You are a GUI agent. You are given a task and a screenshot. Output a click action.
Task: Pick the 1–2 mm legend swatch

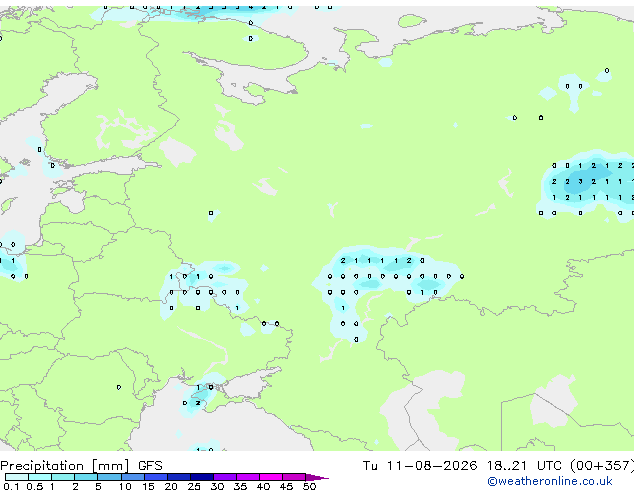(63, 477)
